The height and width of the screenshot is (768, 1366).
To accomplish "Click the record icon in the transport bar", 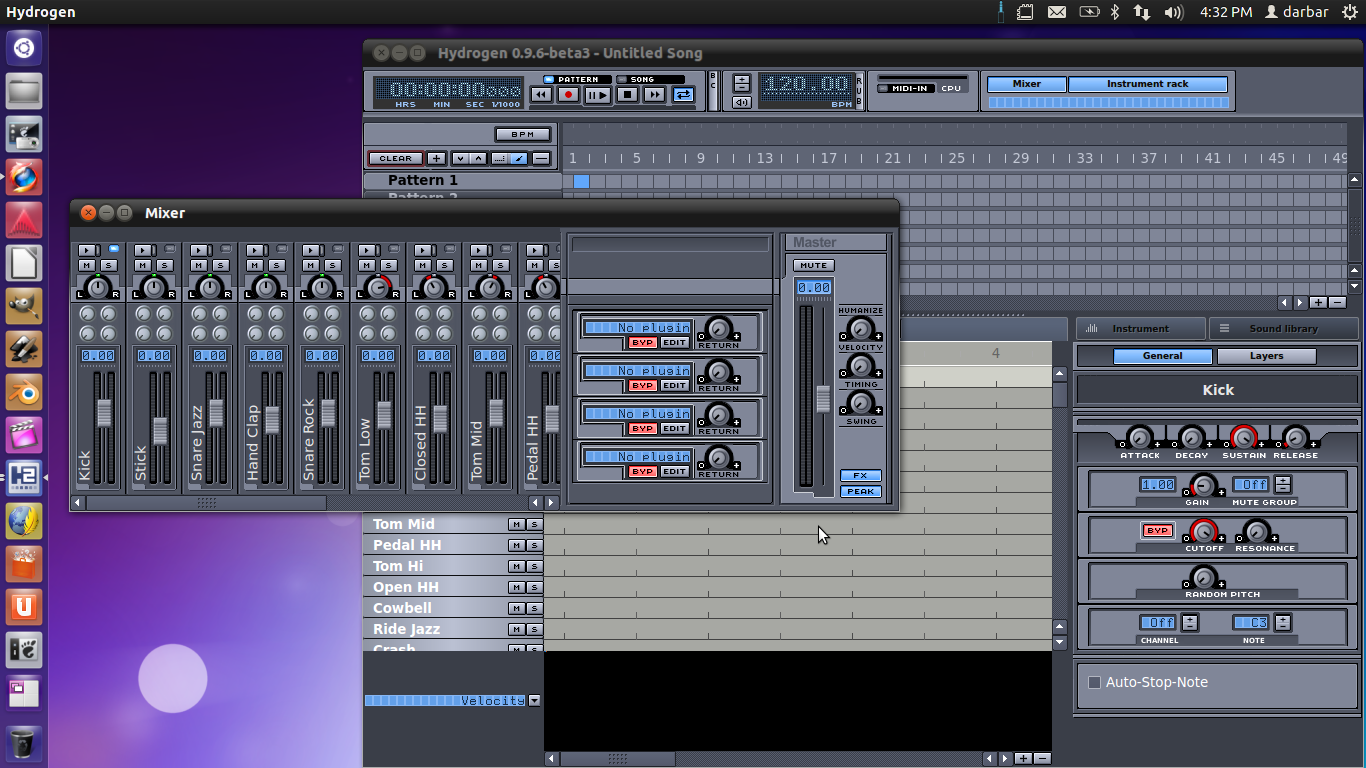I will 569,95.
